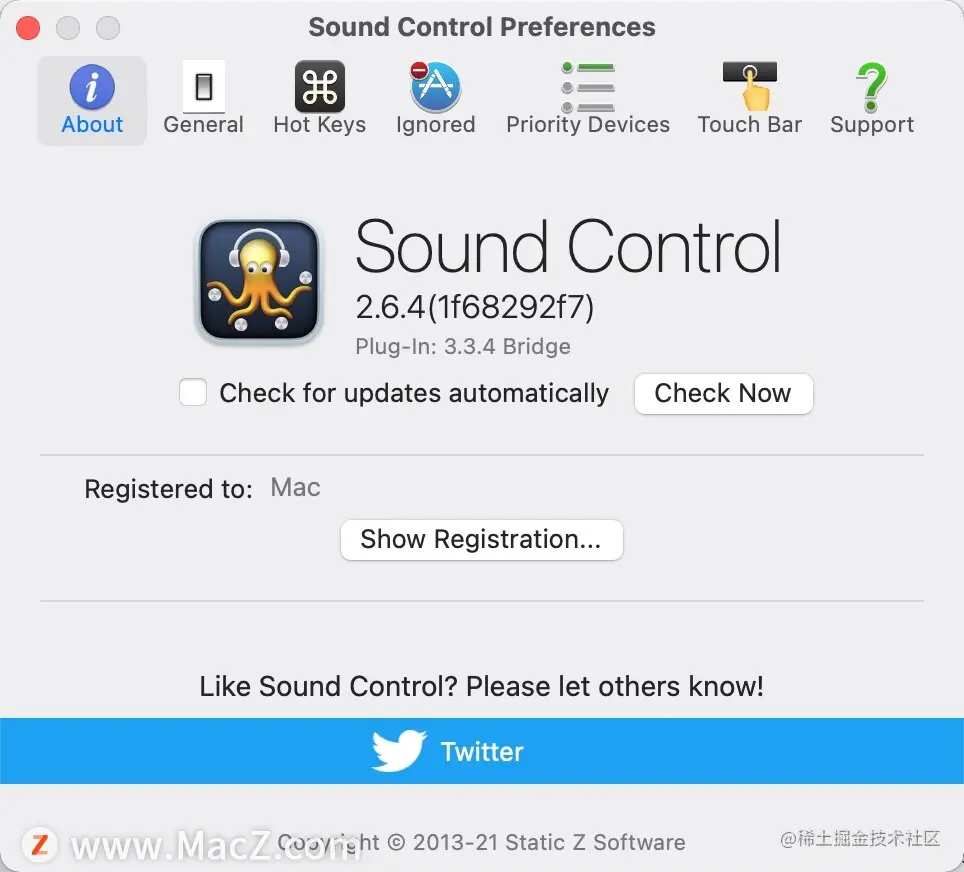Open the Ignored apps icon

click(435, 87)
